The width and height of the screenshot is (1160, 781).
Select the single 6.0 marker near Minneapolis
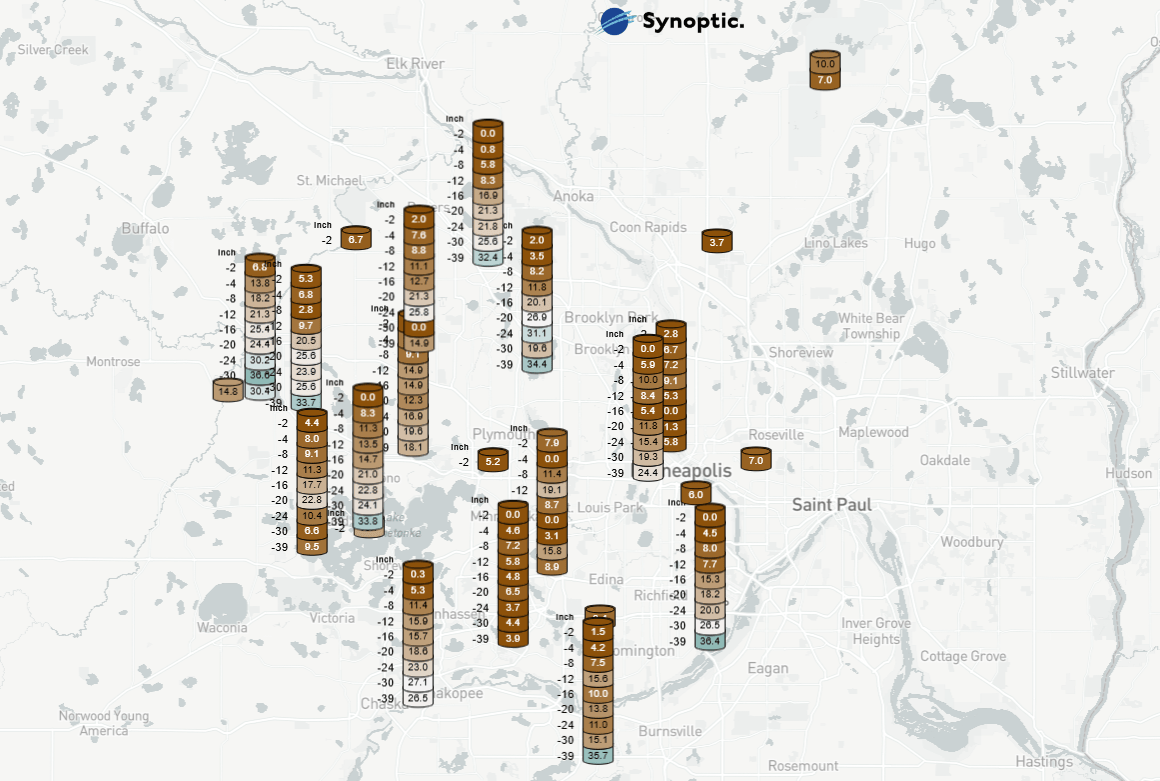coord(696,493)
